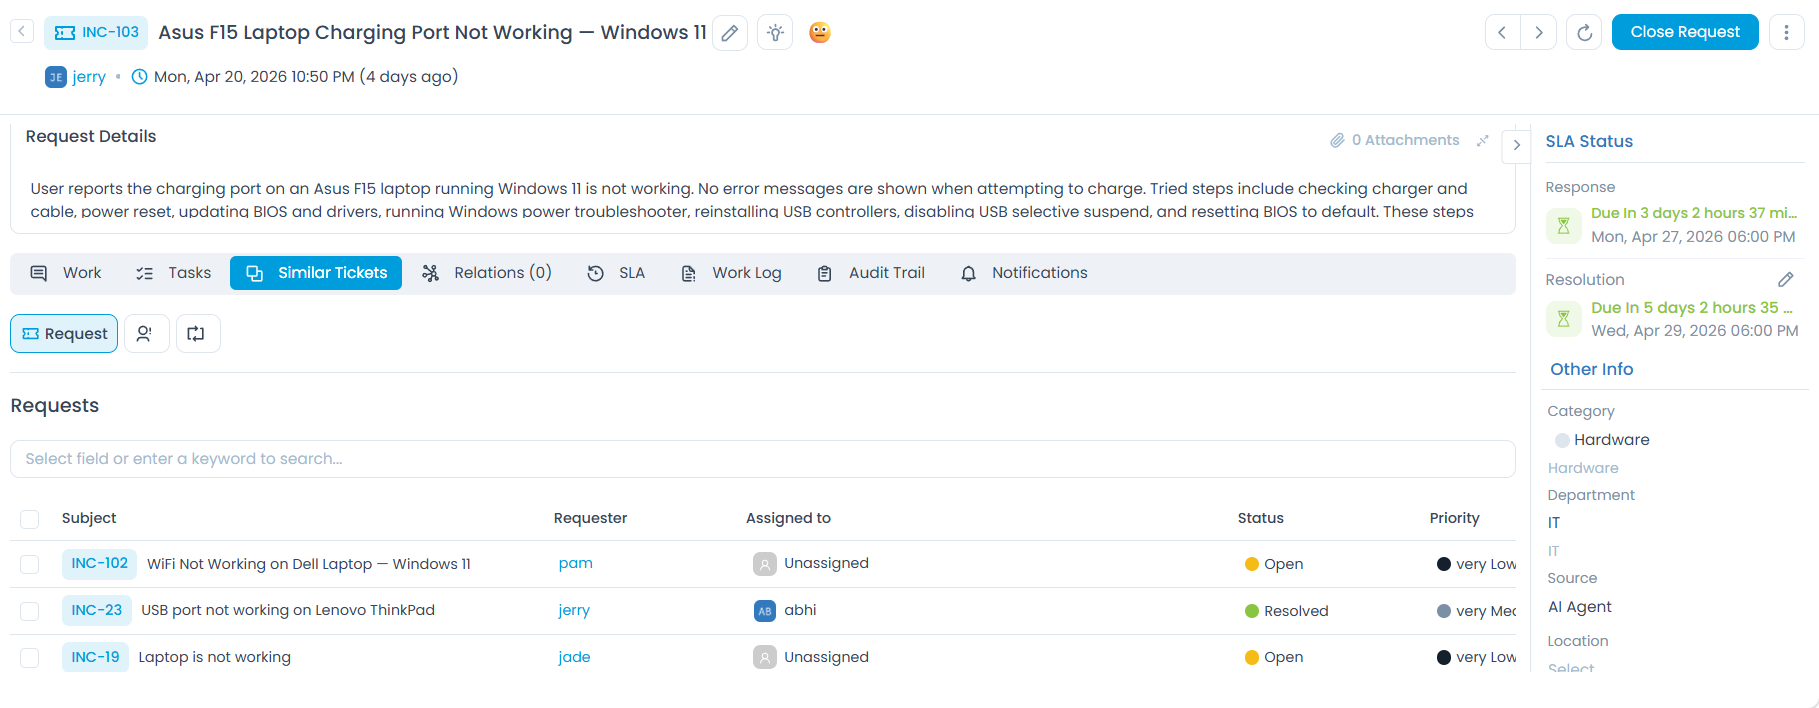1819x708 pixels.
Task: Click the refresh icon near Close Request
Action: point(1584,33)
